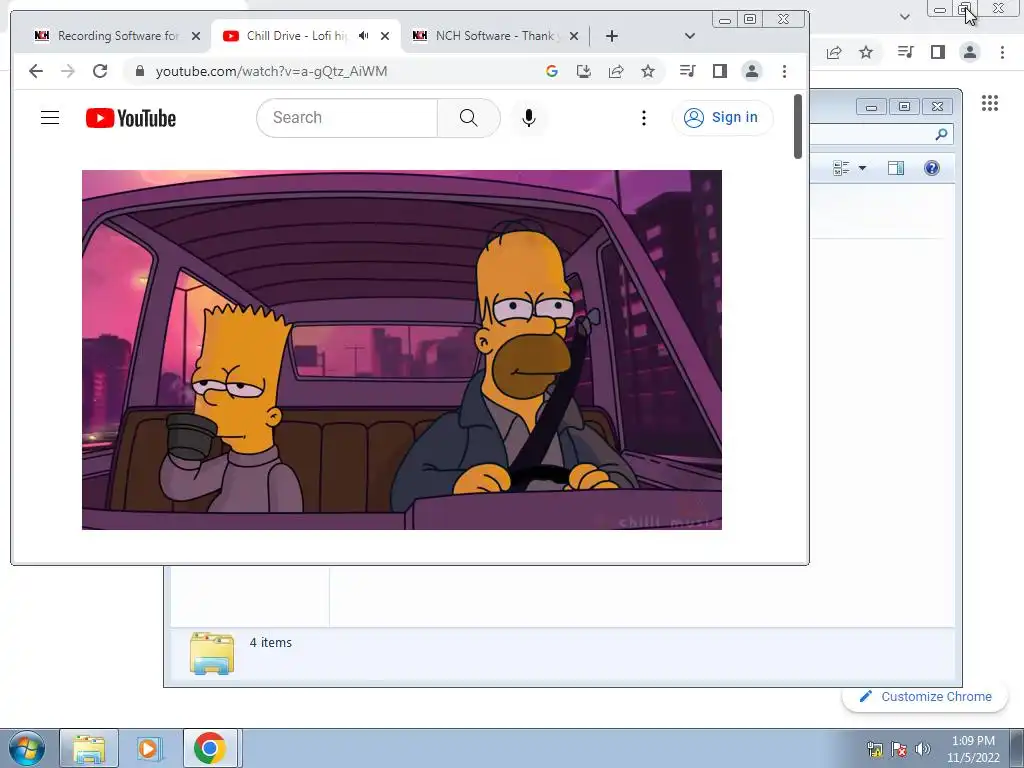Click the Explorer window maximize button
The image size is (1024, 768).
[x=904, y=106]
